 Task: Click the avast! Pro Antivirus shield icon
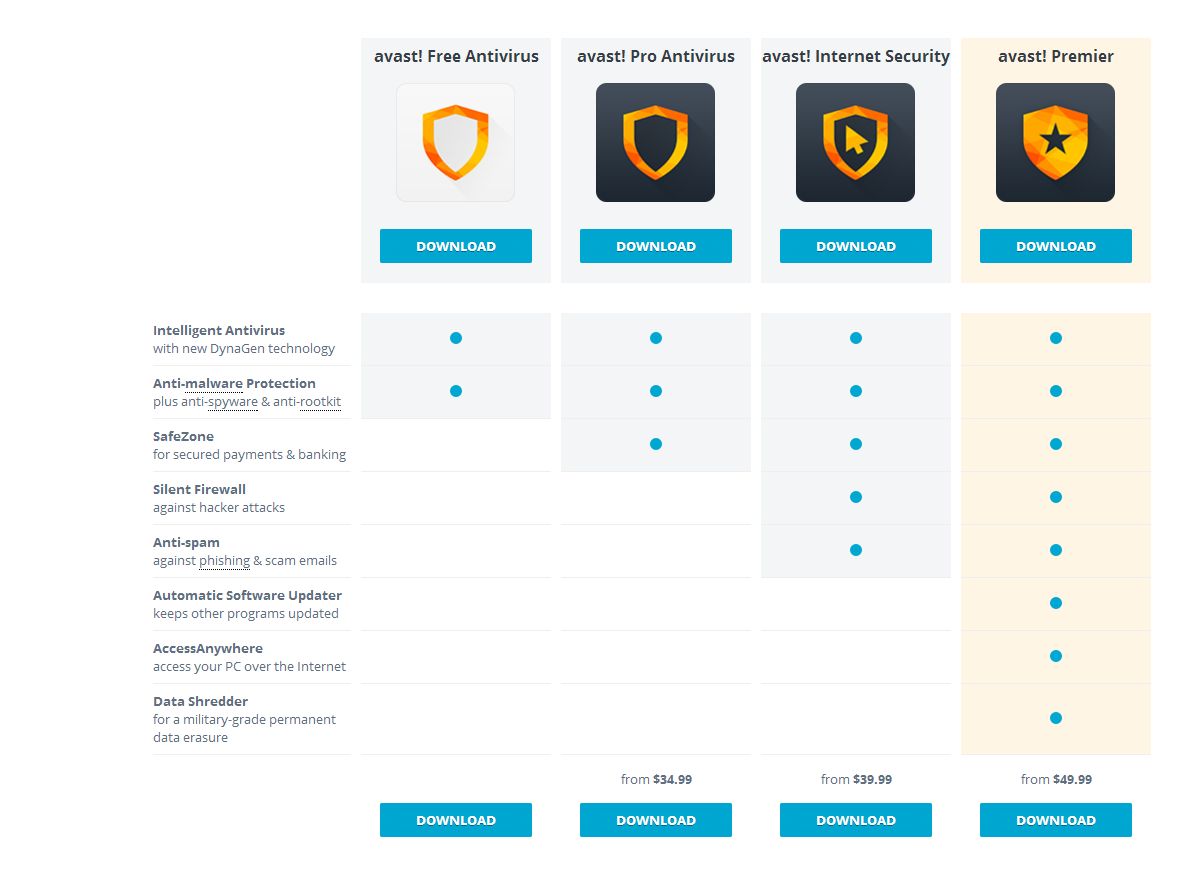[x=655, y=142]
